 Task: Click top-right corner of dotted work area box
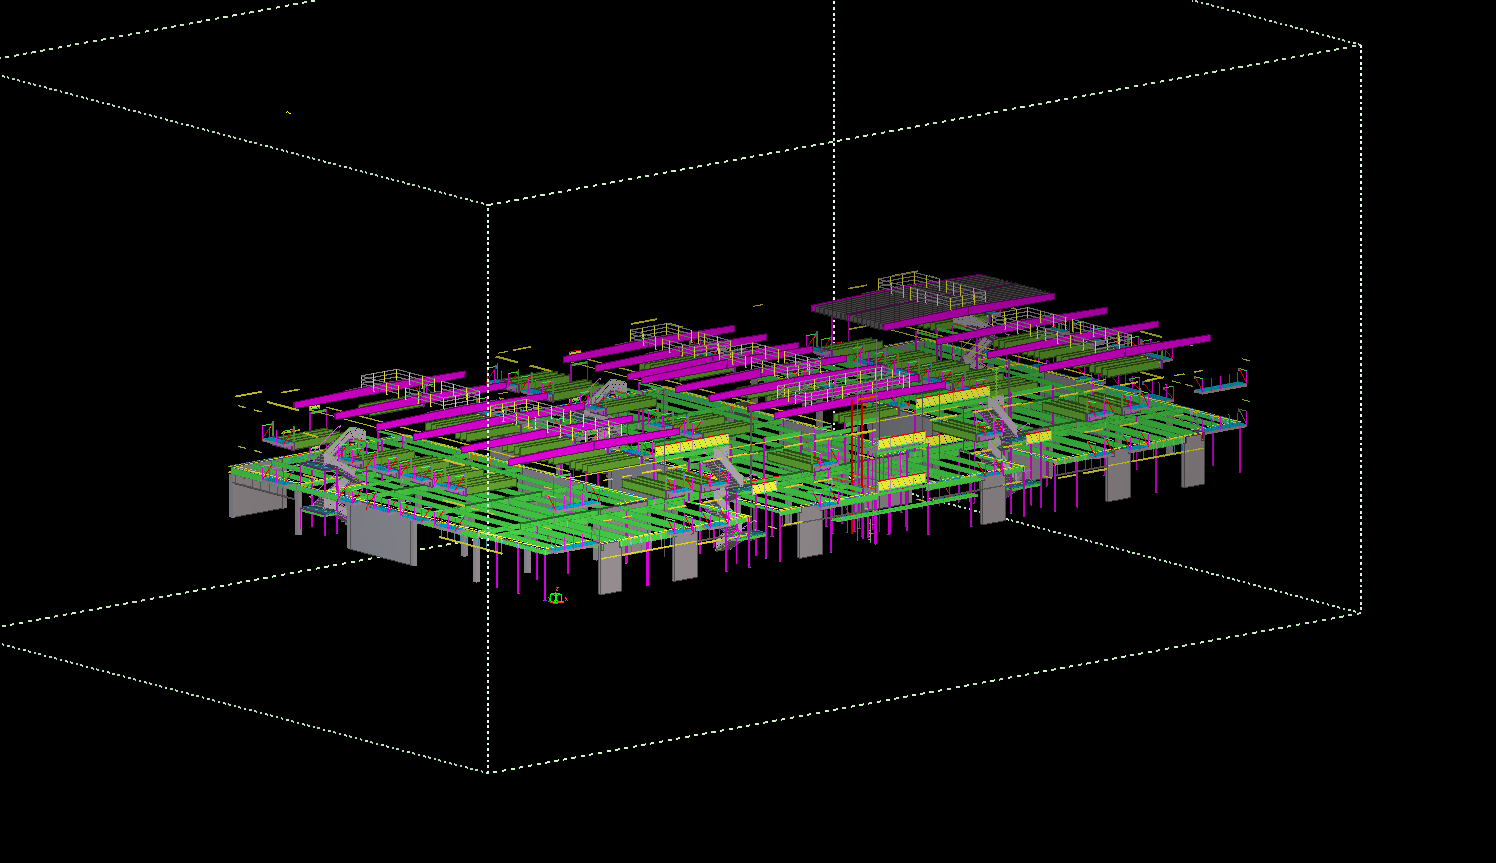pos(1360,45)
